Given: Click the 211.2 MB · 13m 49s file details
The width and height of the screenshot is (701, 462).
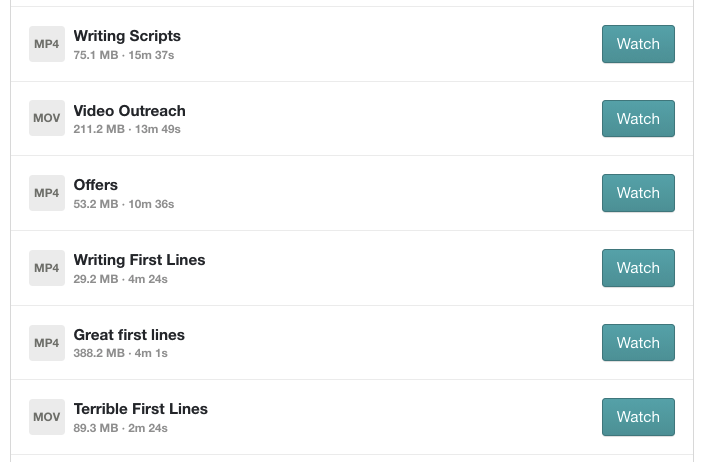Looking at the screenshot, I should point(127,129).
